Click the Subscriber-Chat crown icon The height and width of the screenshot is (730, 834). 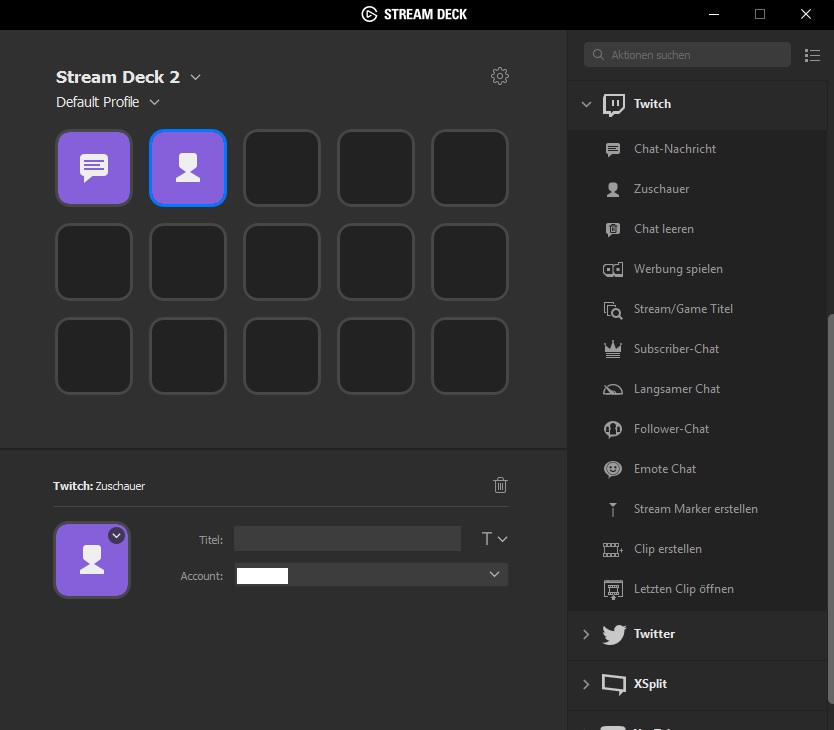(x=613, y=349)
